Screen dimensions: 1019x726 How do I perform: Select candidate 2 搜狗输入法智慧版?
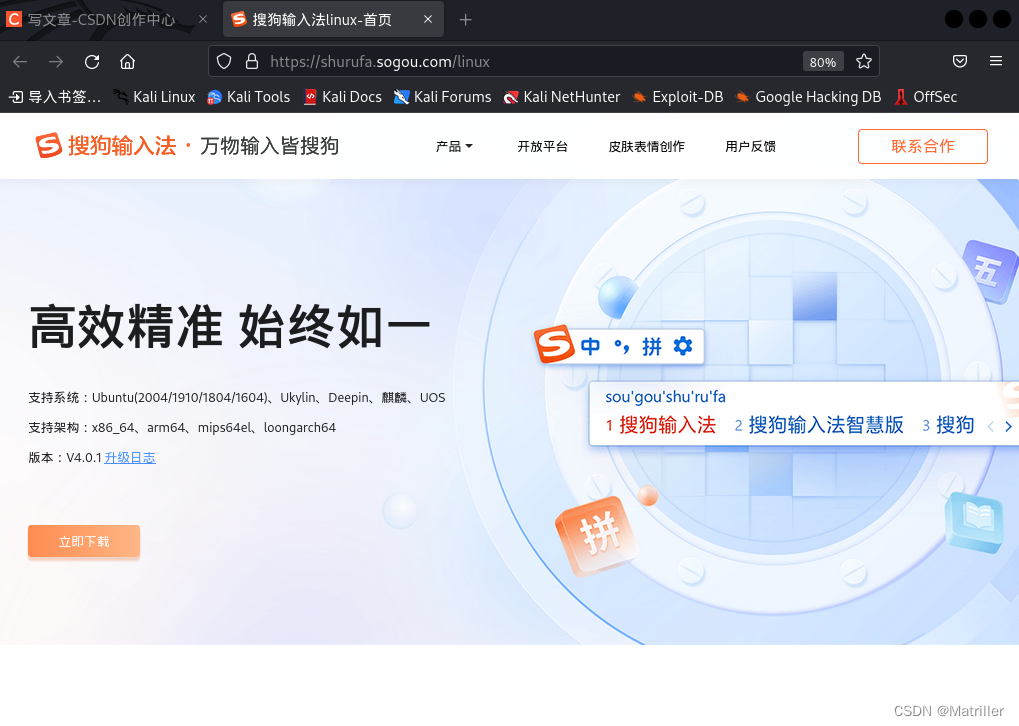tap(819, 425)
